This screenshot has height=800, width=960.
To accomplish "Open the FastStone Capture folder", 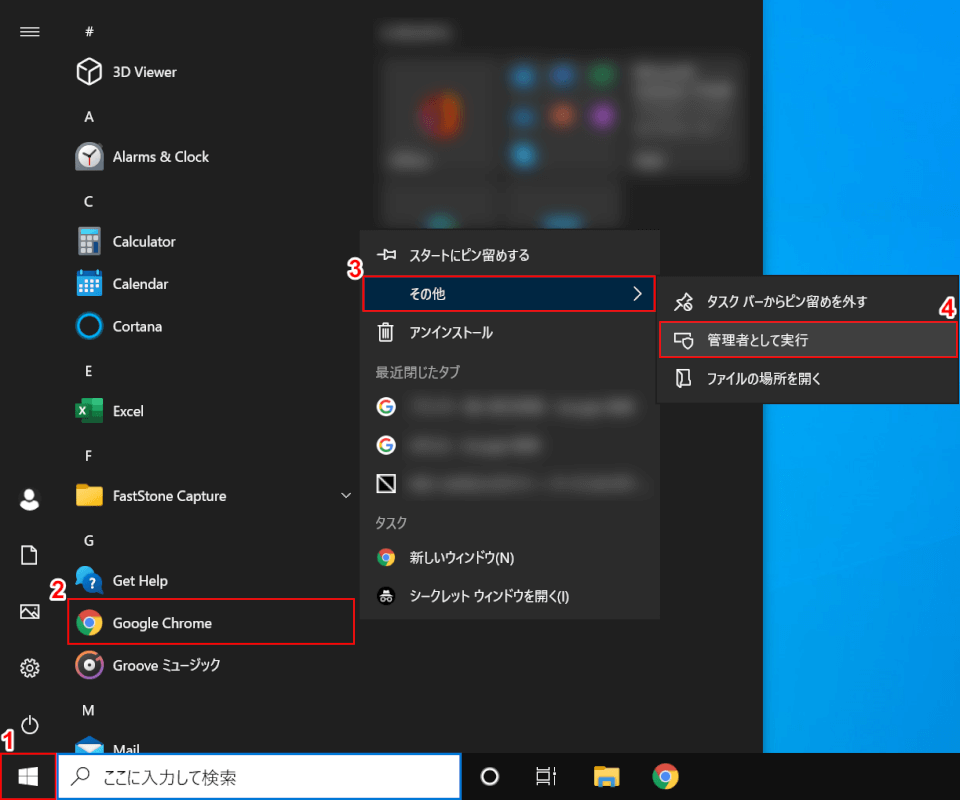I will pyautogui.click(x=211, y=495).
